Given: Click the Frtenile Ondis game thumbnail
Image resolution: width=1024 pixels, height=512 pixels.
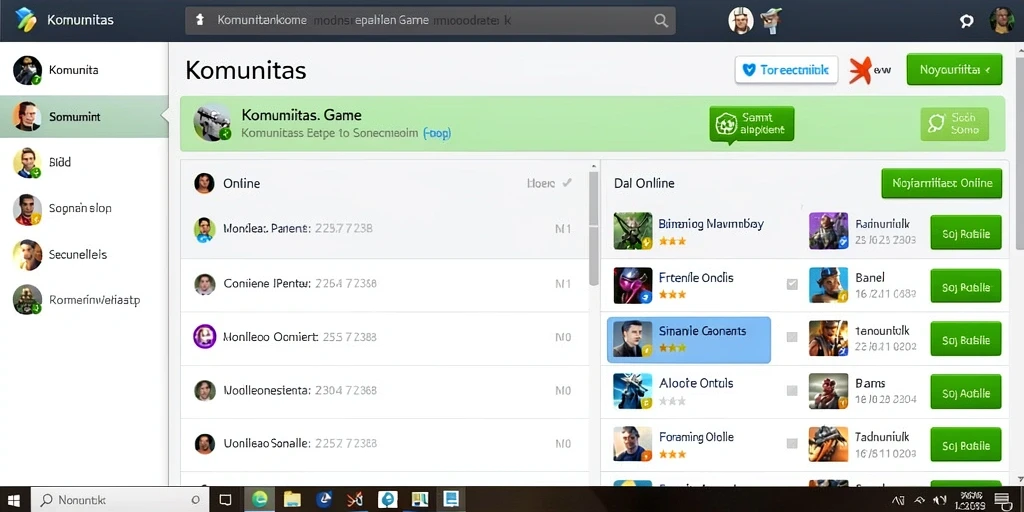Looking at the screenshot, I should (633, 285).
